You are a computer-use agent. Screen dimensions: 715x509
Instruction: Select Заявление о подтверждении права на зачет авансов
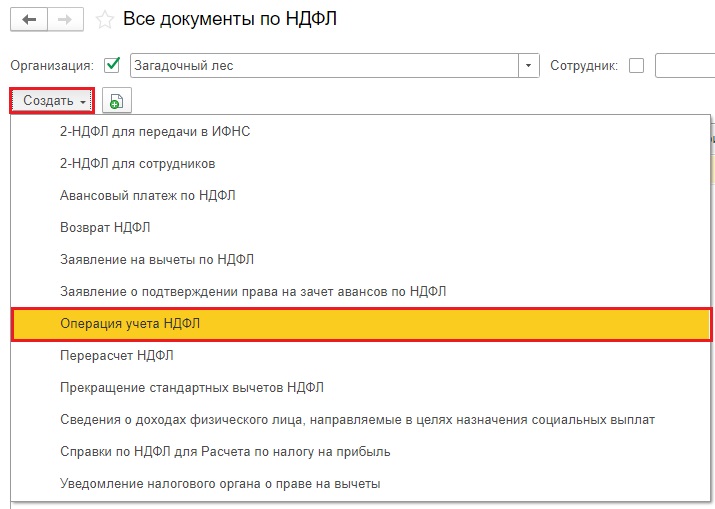[x=360, y=291]
